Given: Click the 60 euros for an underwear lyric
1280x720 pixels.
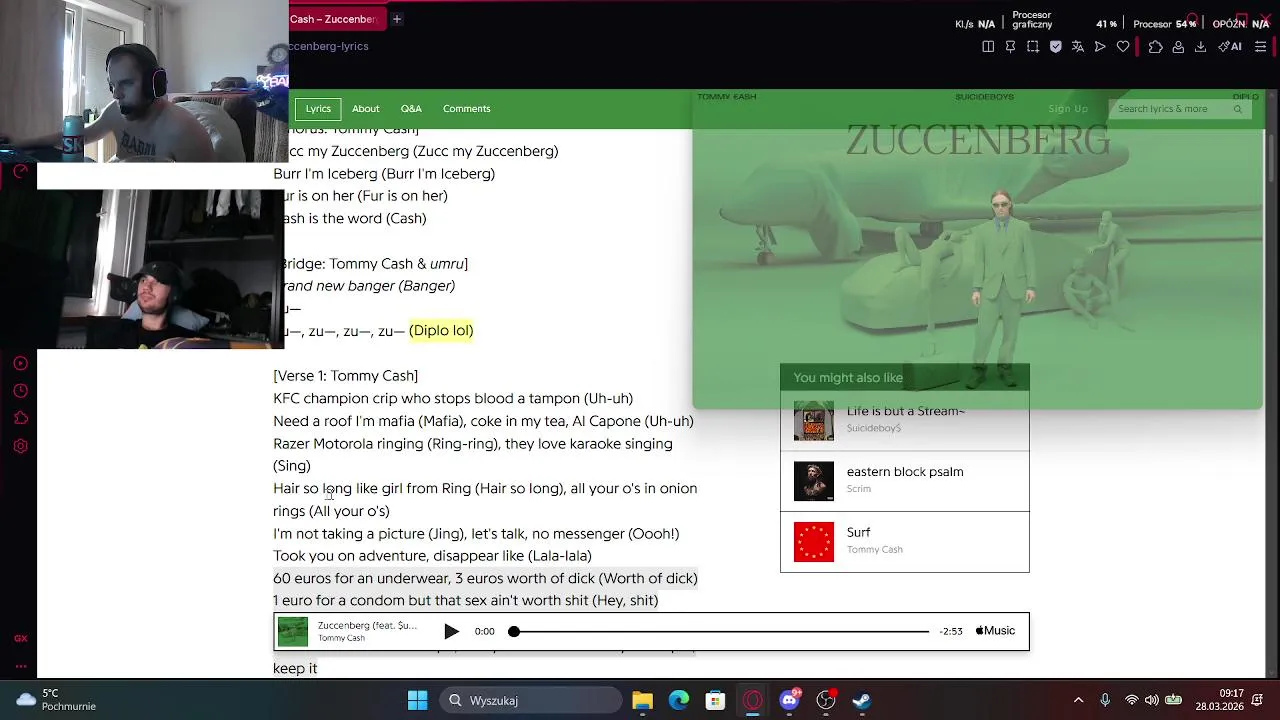Looking at the screenshot, I should tap(485, 578).
